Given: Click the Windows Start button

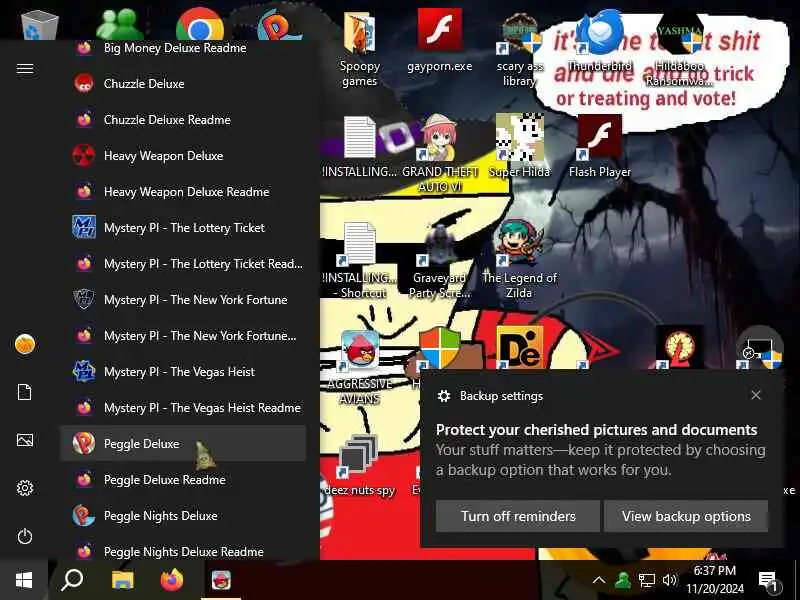Looking at the screenshot, I should [x=24, y=580].
